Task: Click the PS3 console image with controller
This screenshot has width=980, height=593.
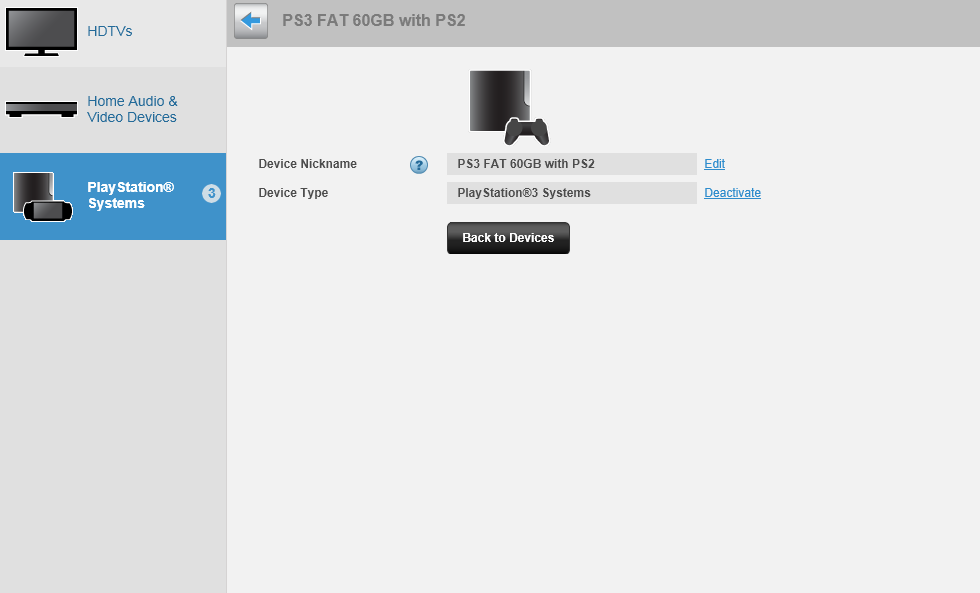Action: point(509,107)
